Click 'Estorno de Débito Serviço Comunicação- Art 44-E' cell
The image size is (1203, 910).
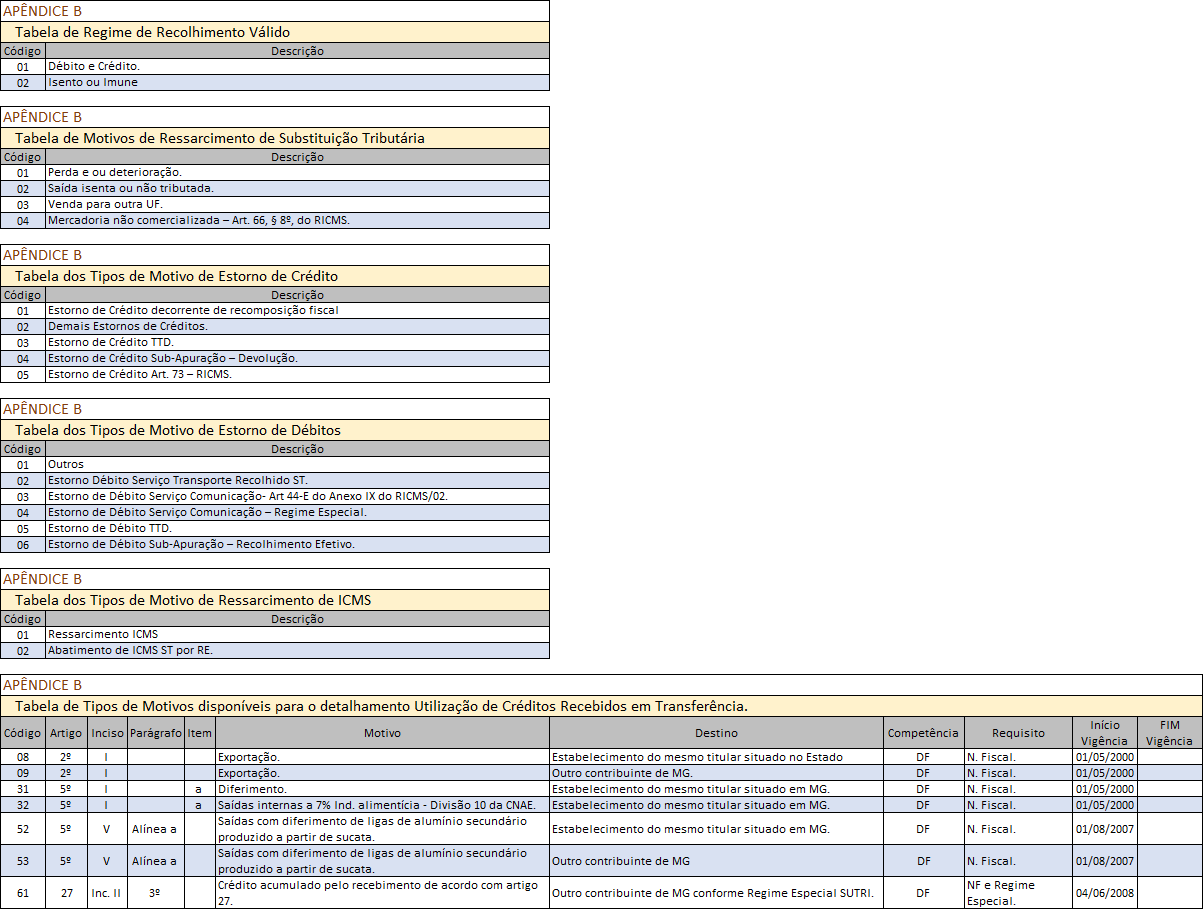(x=298, y=496)
